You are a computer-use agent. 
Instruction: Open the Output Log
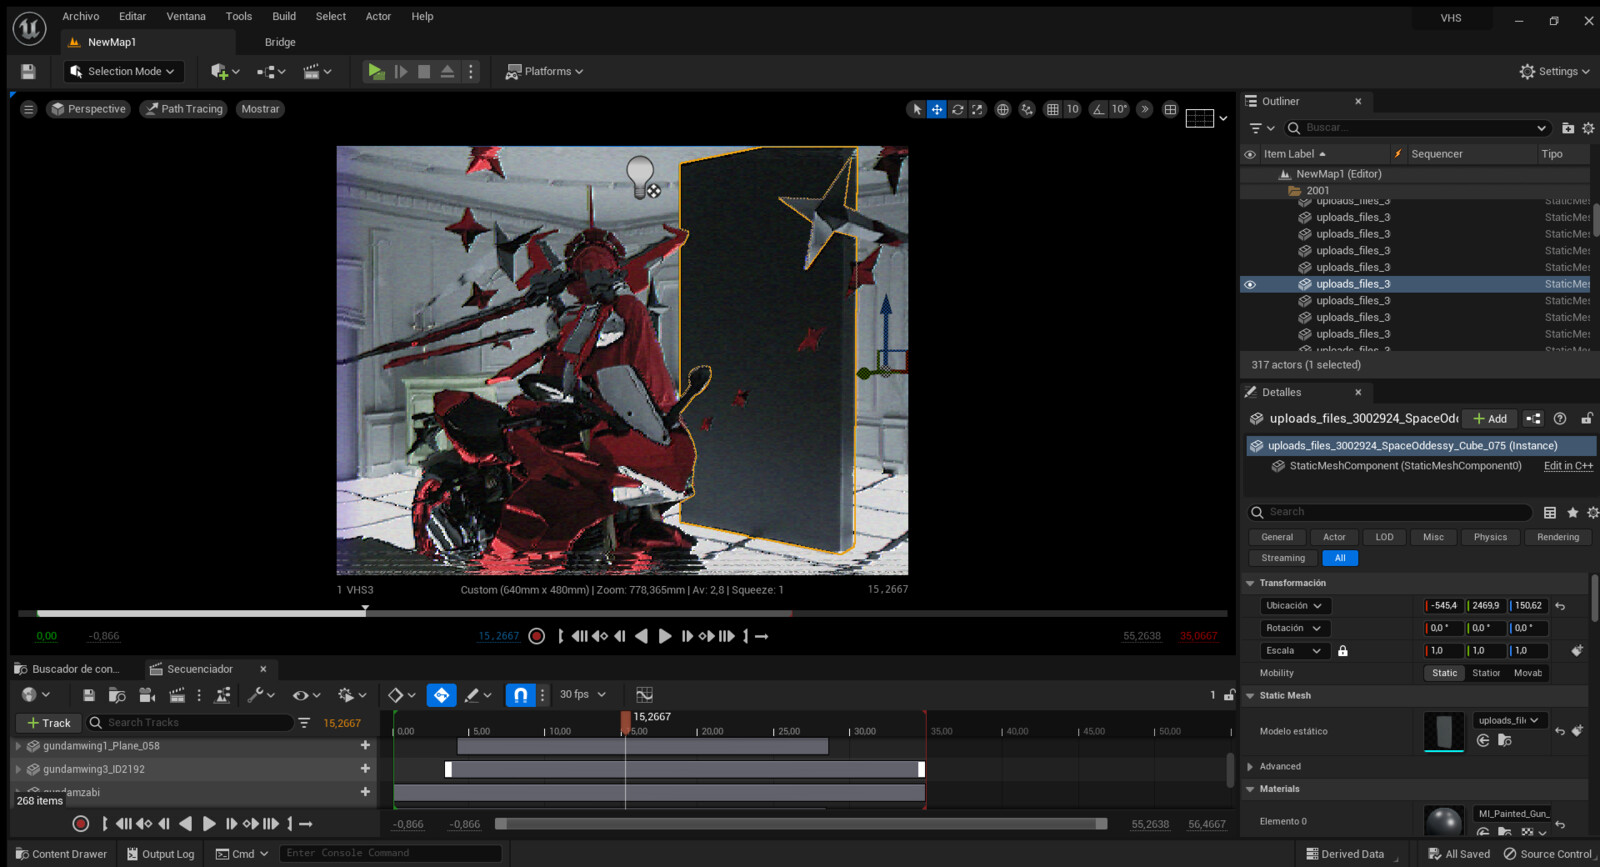tap(160, 854)
